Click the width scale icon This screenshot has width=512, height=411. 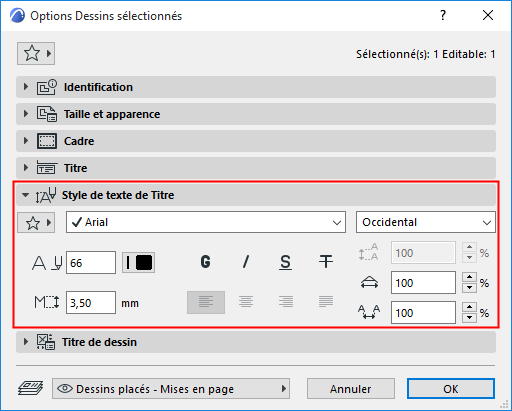pos(369,283)
